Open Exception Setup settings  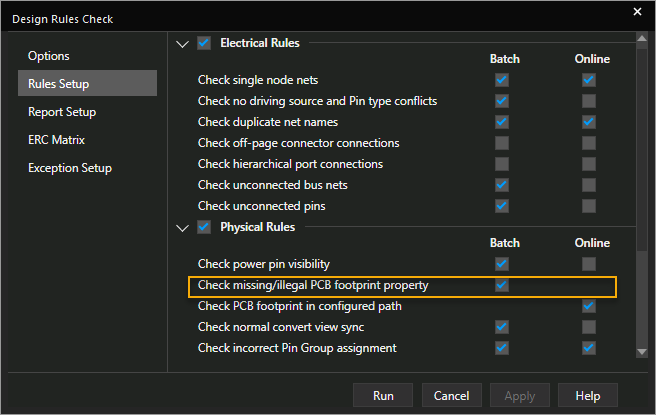(70, 168)
